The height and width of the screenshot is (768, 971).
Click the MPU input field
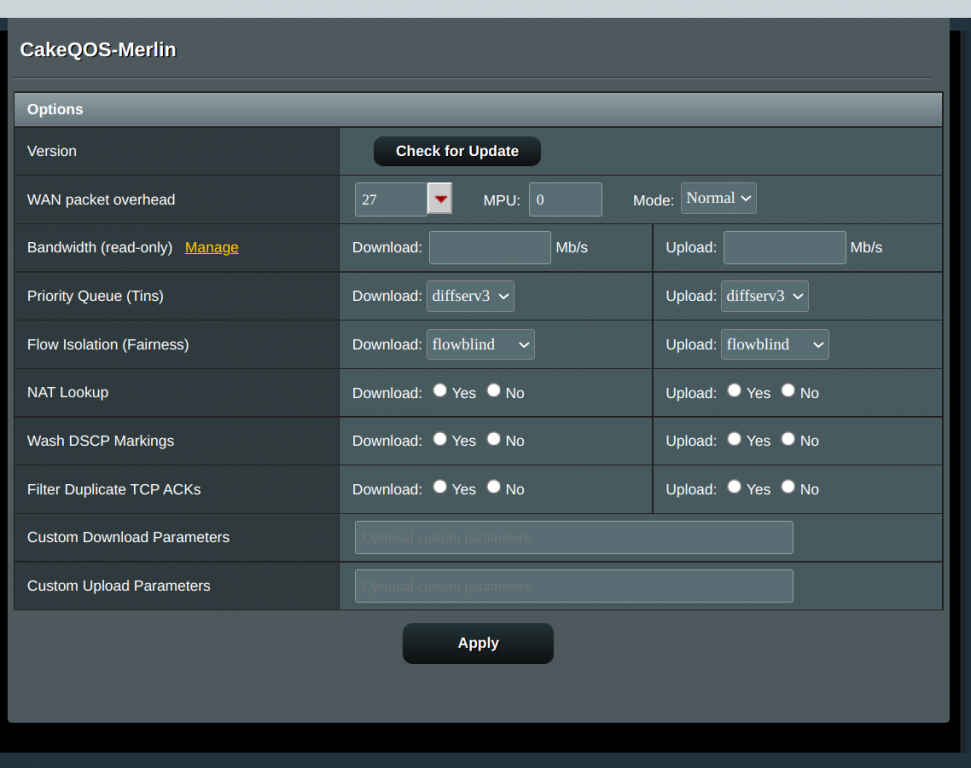tap(565, 199)
